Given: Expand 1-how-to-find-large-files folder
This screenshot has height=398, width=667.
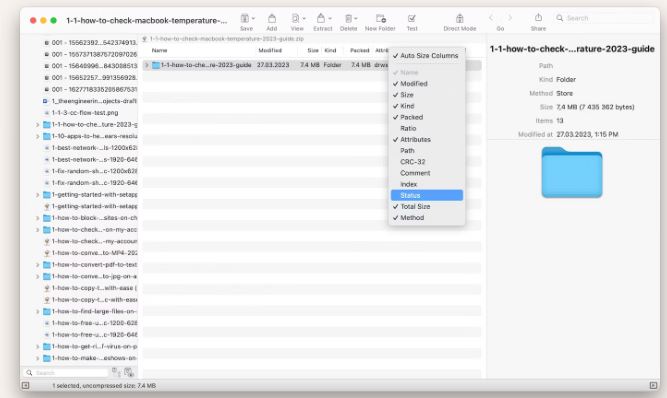Looking at the screenshot, I should 37,312.
